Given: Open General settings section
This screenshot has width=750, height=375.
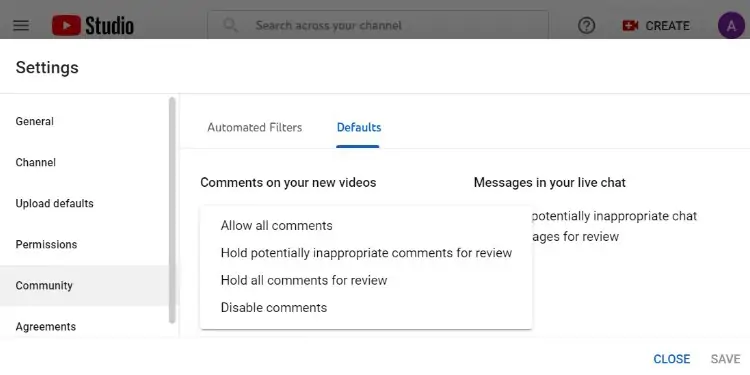Looking at the screenshot, I should click(84, 121).
